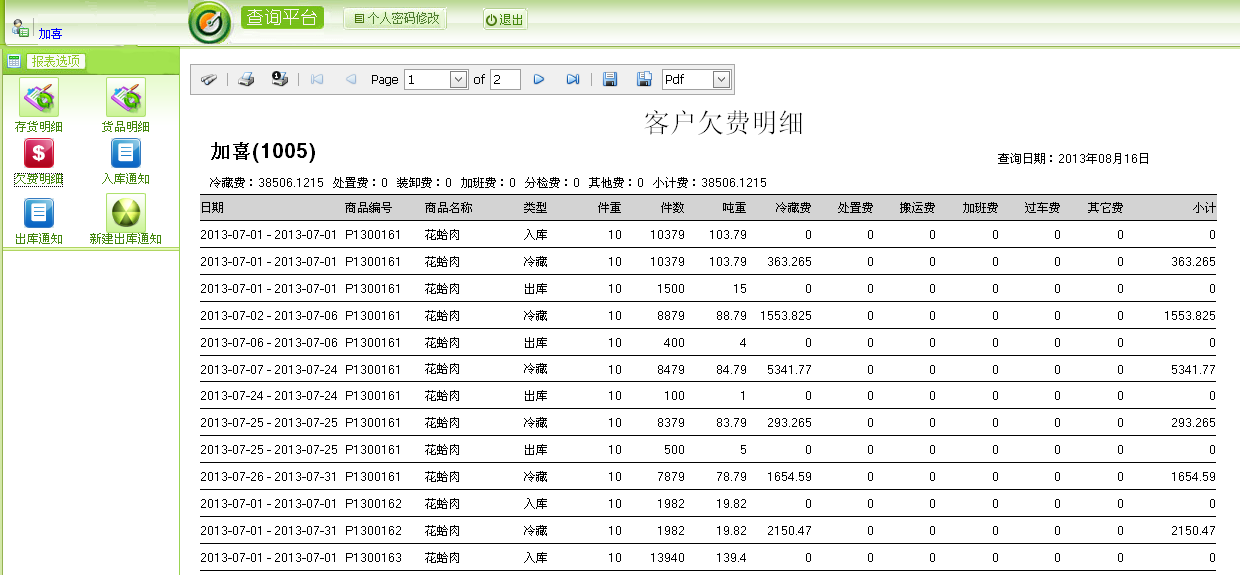1240x575 pixels.
Task: Click 吨重 value 88.79
Action: pos(731,316)
